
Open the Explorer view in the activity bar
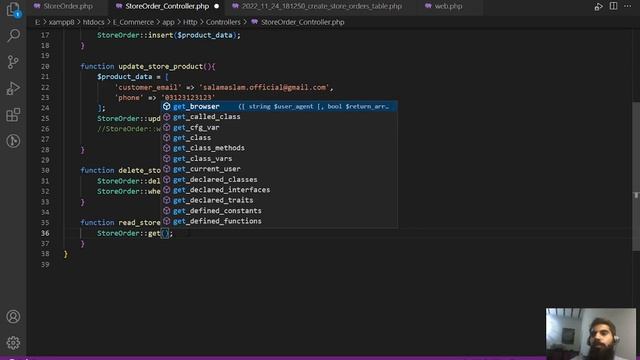(x=13, y=9)
